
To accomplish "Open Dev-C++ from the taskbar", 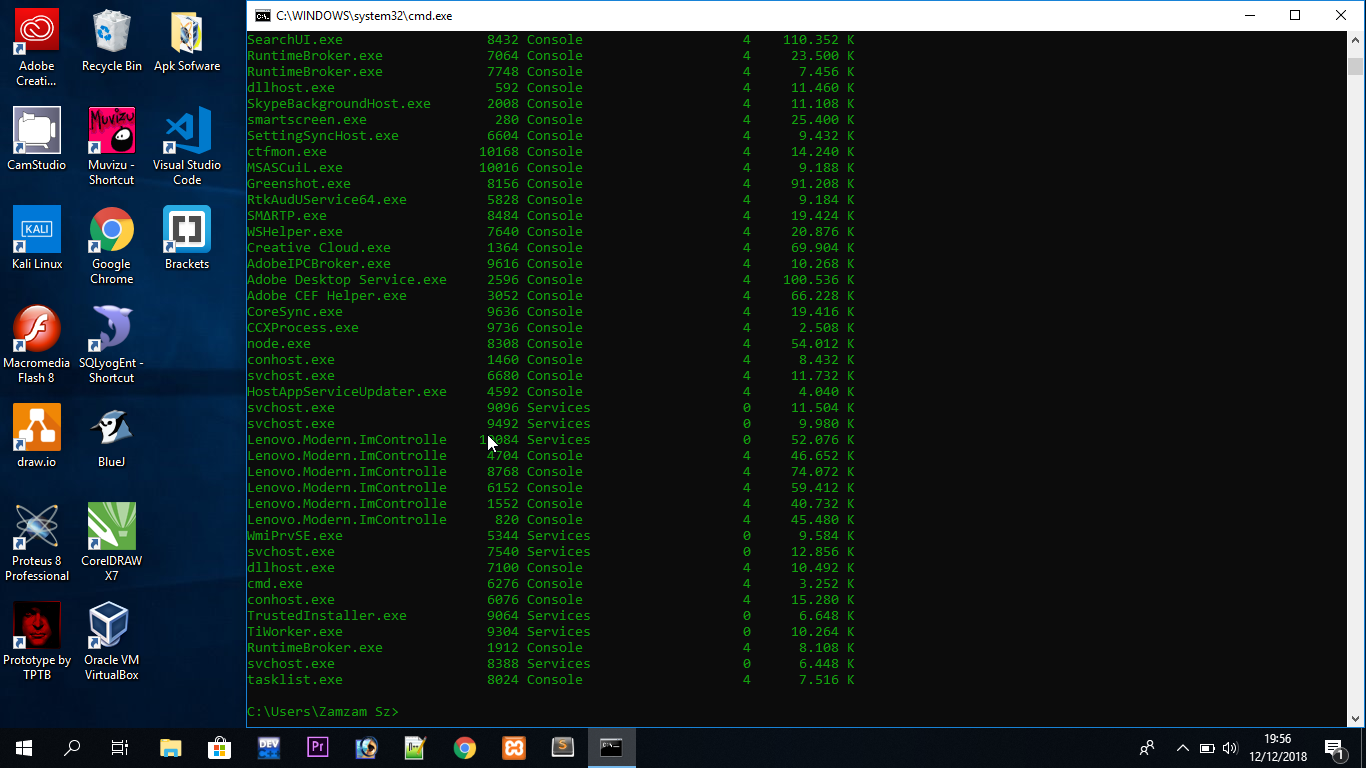I will (x=269, y=747).
